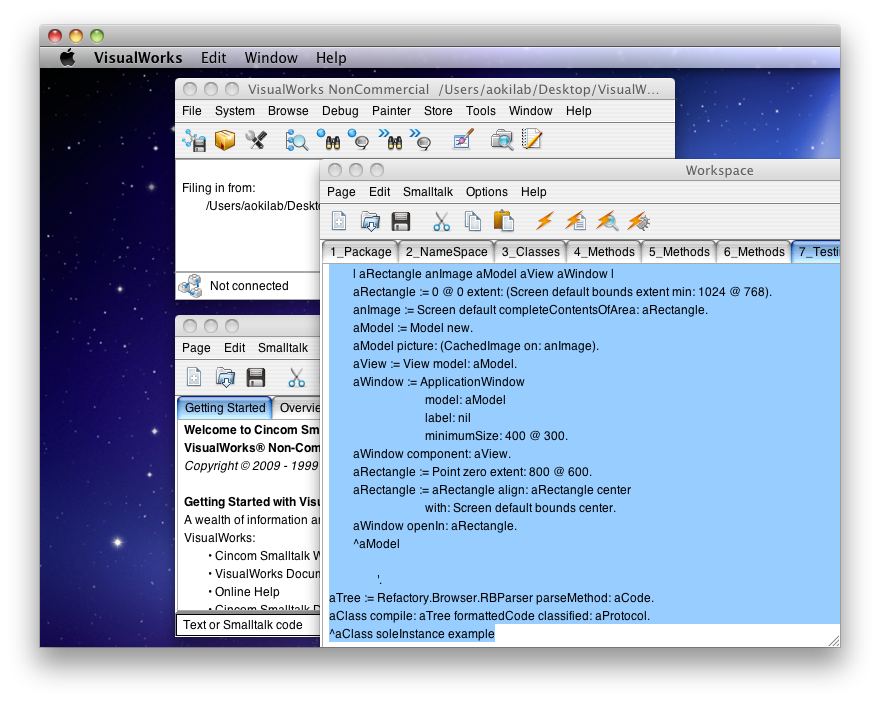Click the 'Not connected' status text
The image size is (880, 702).
pyautogui.click(x=249, y=286)
